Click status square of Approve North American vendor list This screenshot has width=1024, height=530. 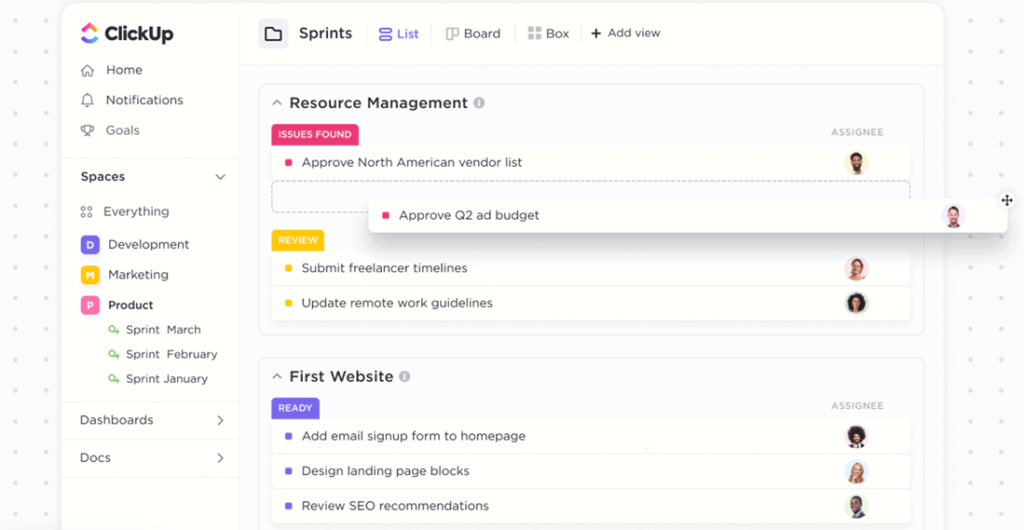289,163
